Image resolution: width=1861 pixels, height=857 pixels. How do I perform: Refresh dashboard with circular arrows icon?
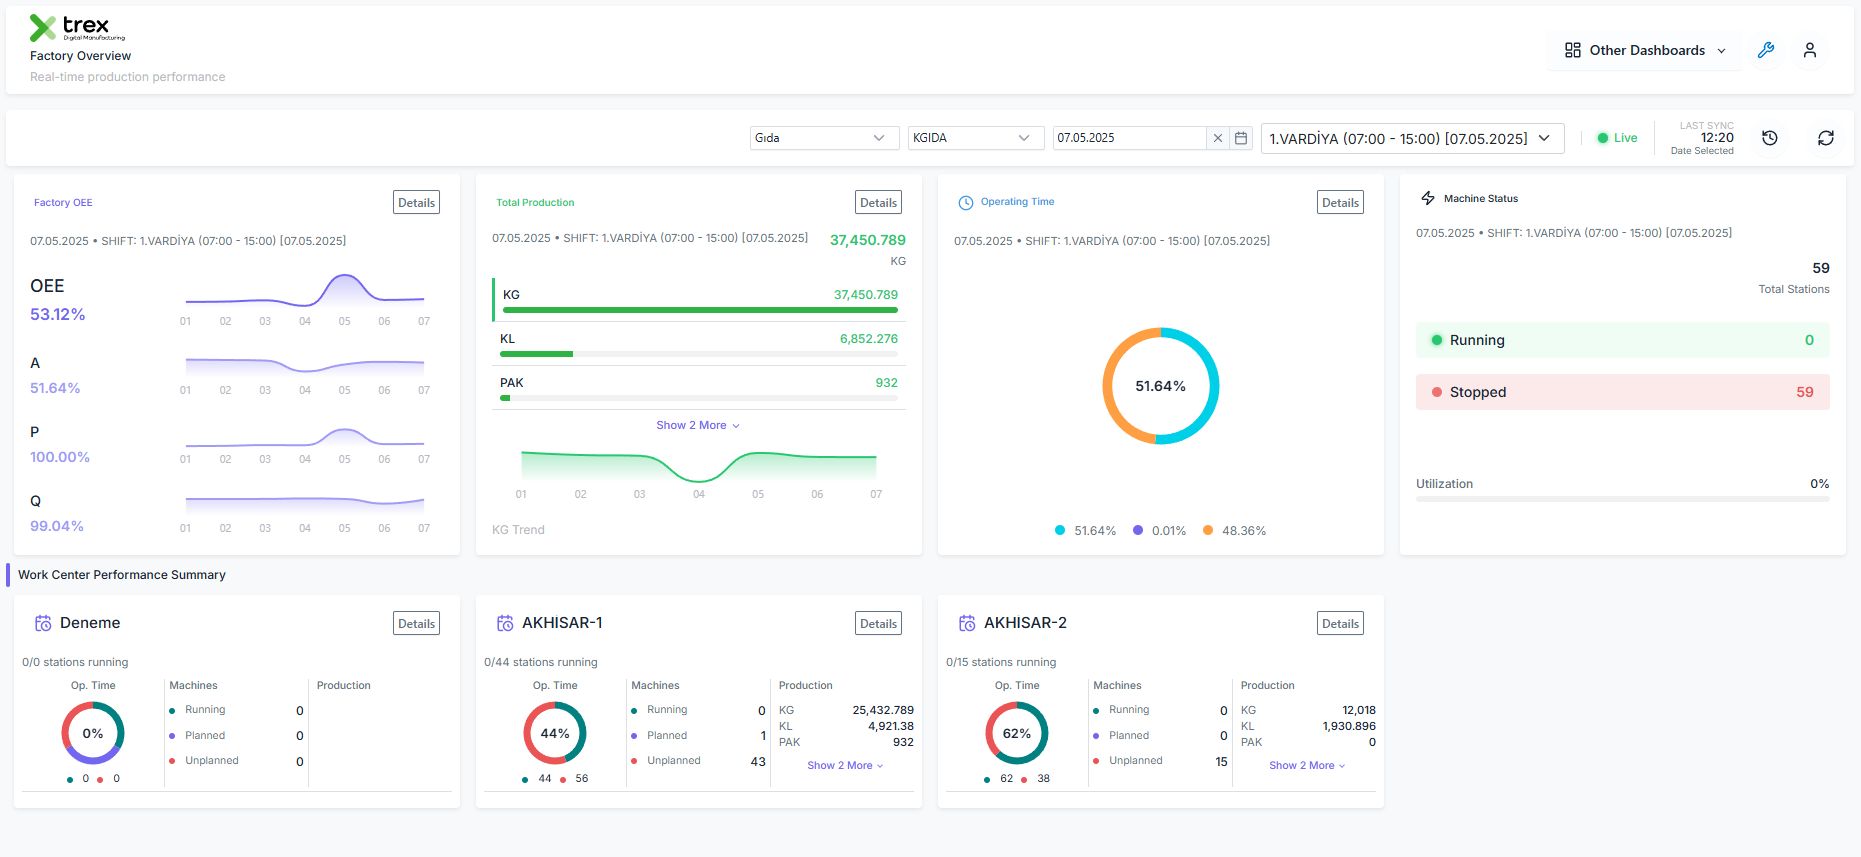(1826, 138)
